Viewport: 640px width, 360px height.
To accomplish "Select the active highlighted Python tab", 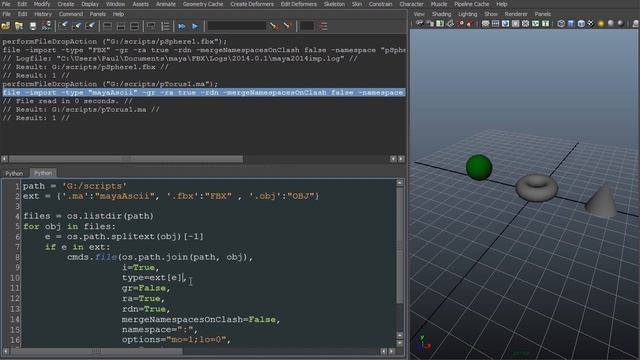I will [x=43, y=173].
